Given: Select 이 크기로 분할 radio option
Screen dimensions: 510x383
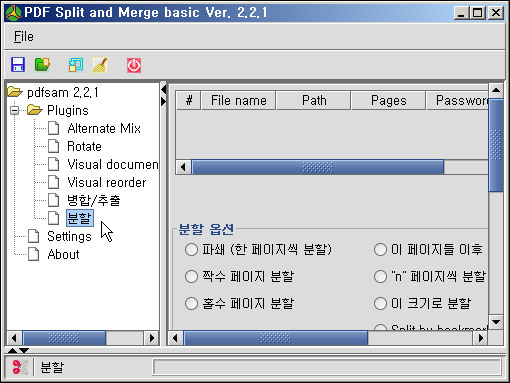Looking at the screenshot, I should (380, 303).
